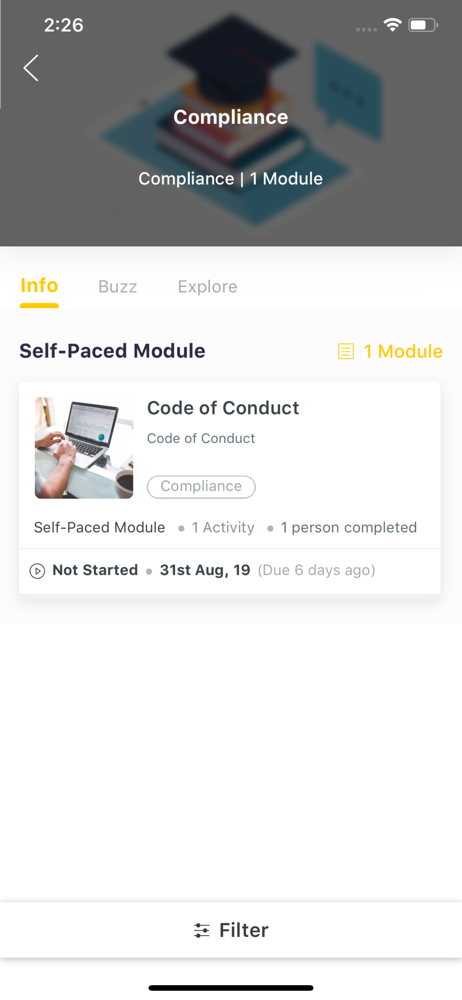The width and height of the screenshot is (462, 1000).
Task: Tap the 1 Module yellow label
Action: [x=403, y=351]
